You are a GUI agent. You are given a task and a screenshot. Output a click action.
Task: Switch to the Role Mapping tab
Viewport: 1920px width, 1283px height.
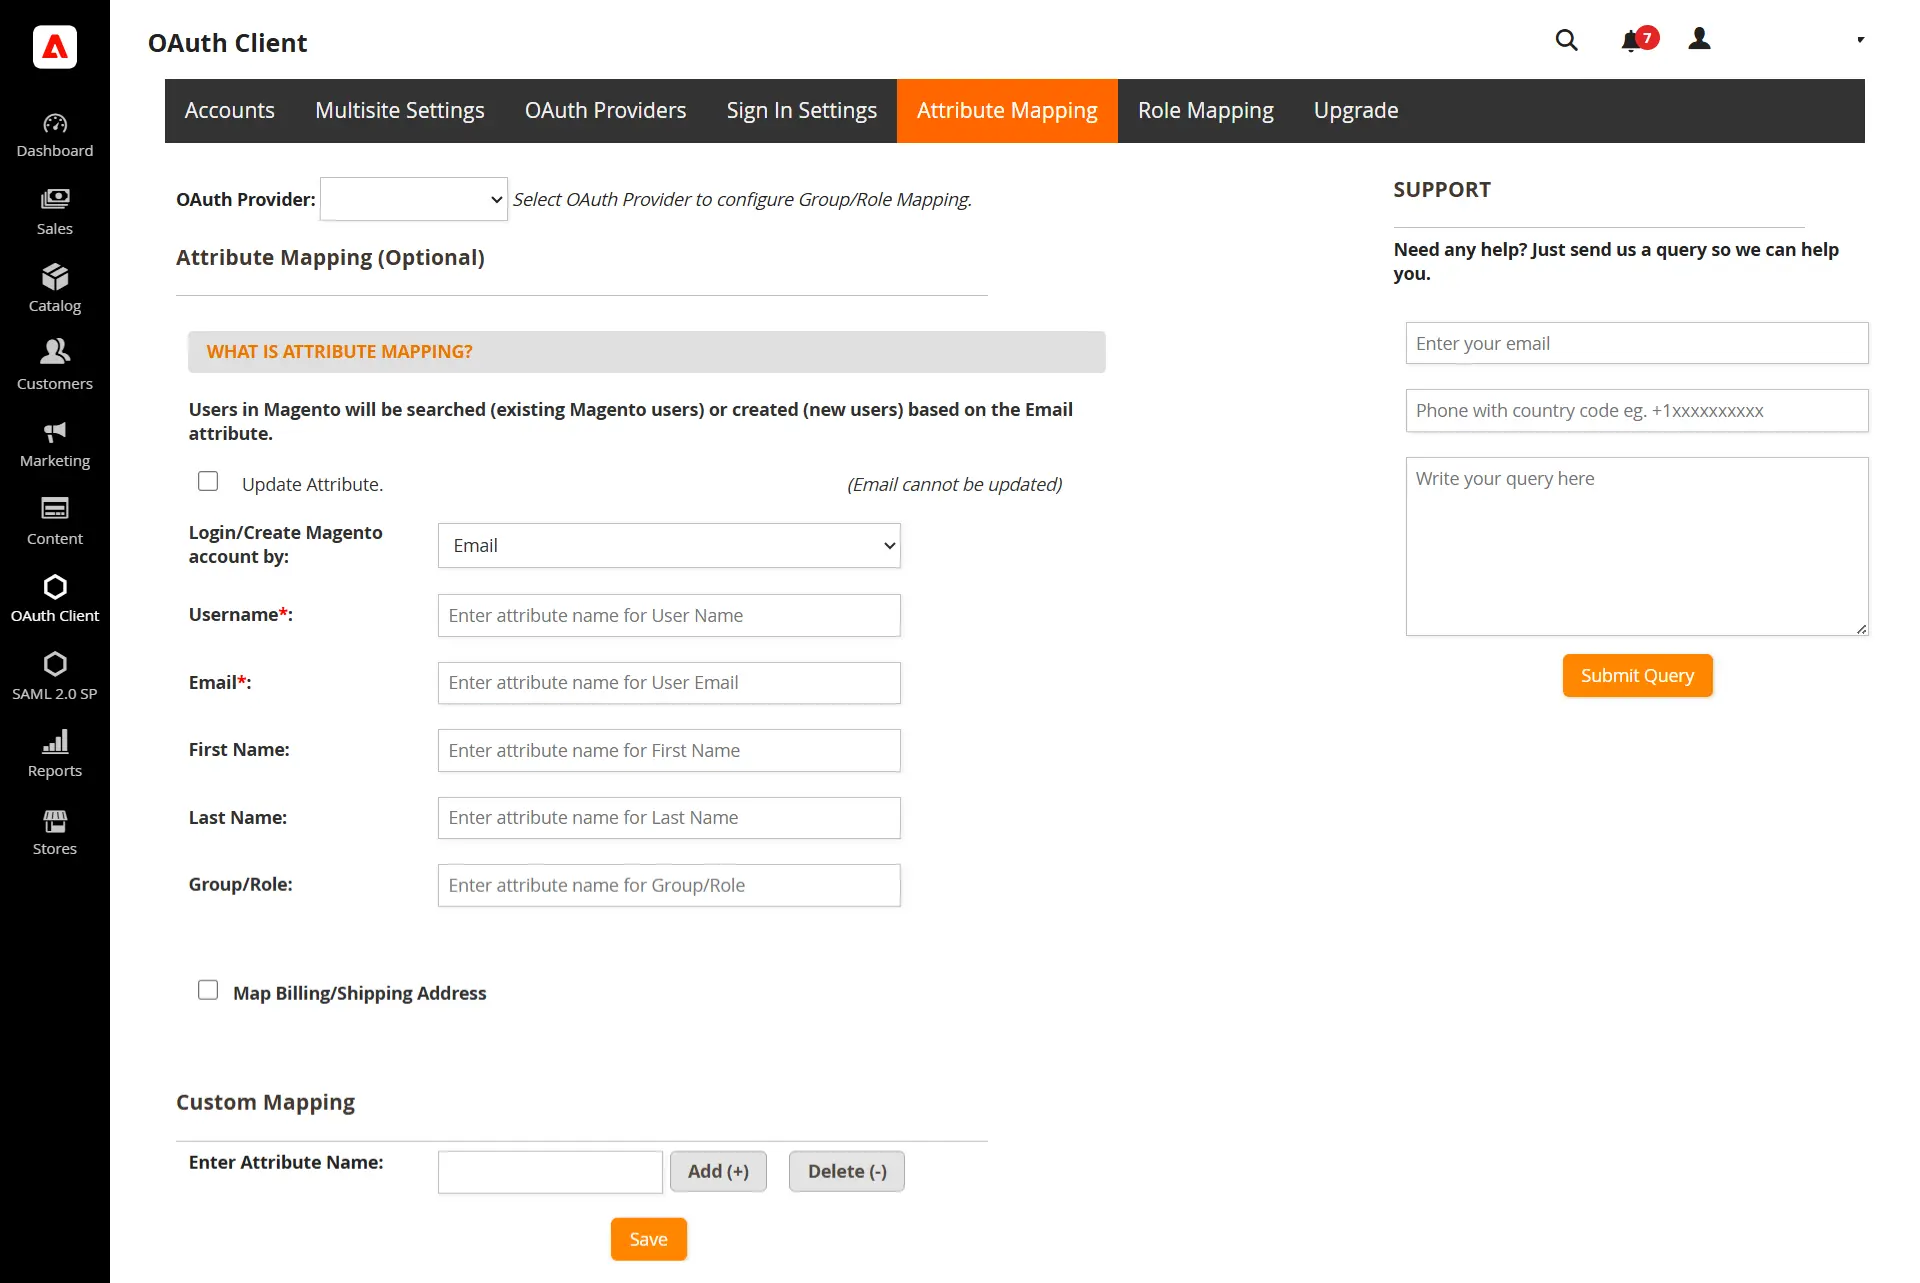pos(1205,111)
